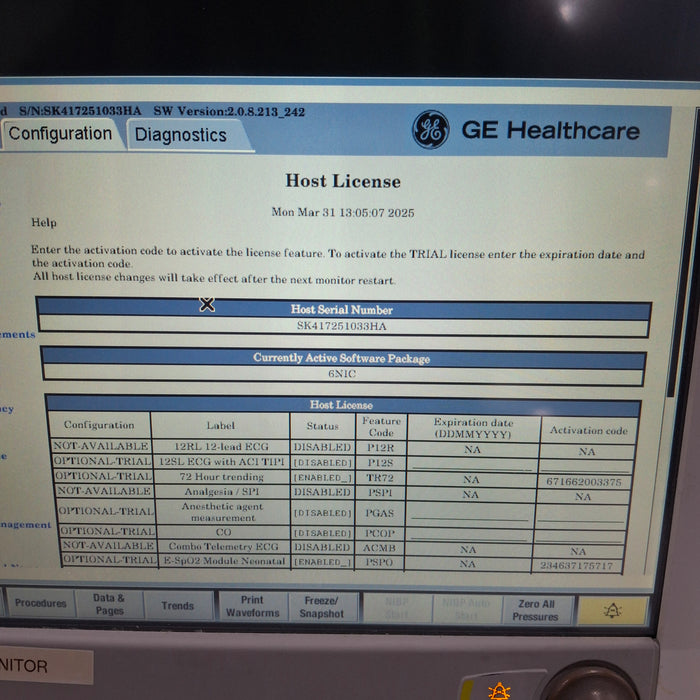Screen dimensions: 700x700
Task: Click the 72 Hour trending activation code field
Action: coord(584,481)
